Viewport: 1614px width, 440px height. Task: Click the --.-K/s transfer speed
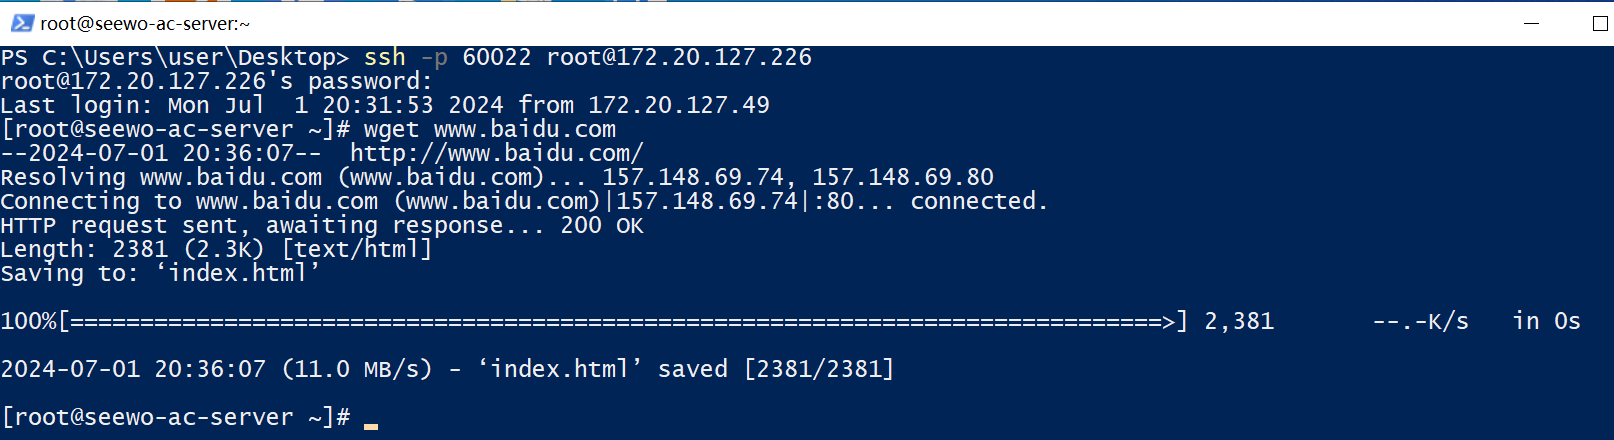tap(1421, 321)
